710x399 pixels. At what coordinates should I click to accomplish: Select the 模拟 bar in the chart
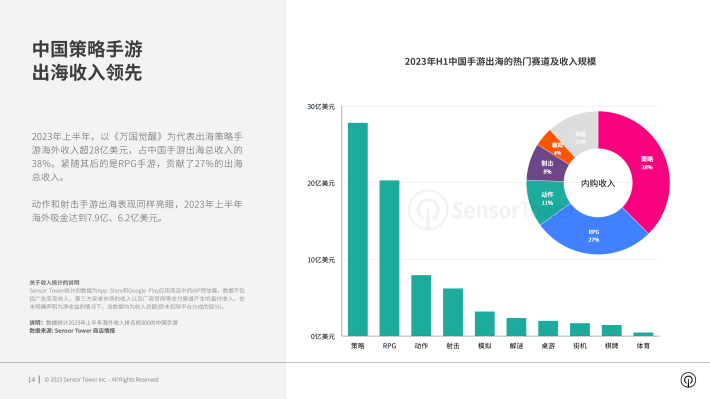[485, 324]
